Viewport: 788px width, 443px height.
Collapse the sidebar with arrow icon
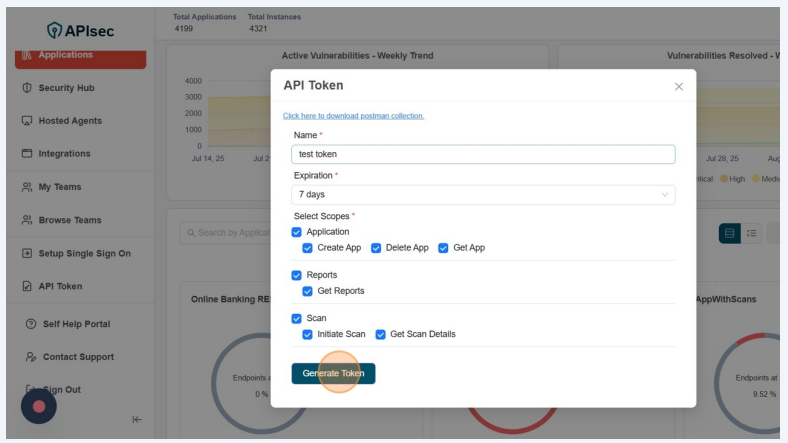pos(137,419)
